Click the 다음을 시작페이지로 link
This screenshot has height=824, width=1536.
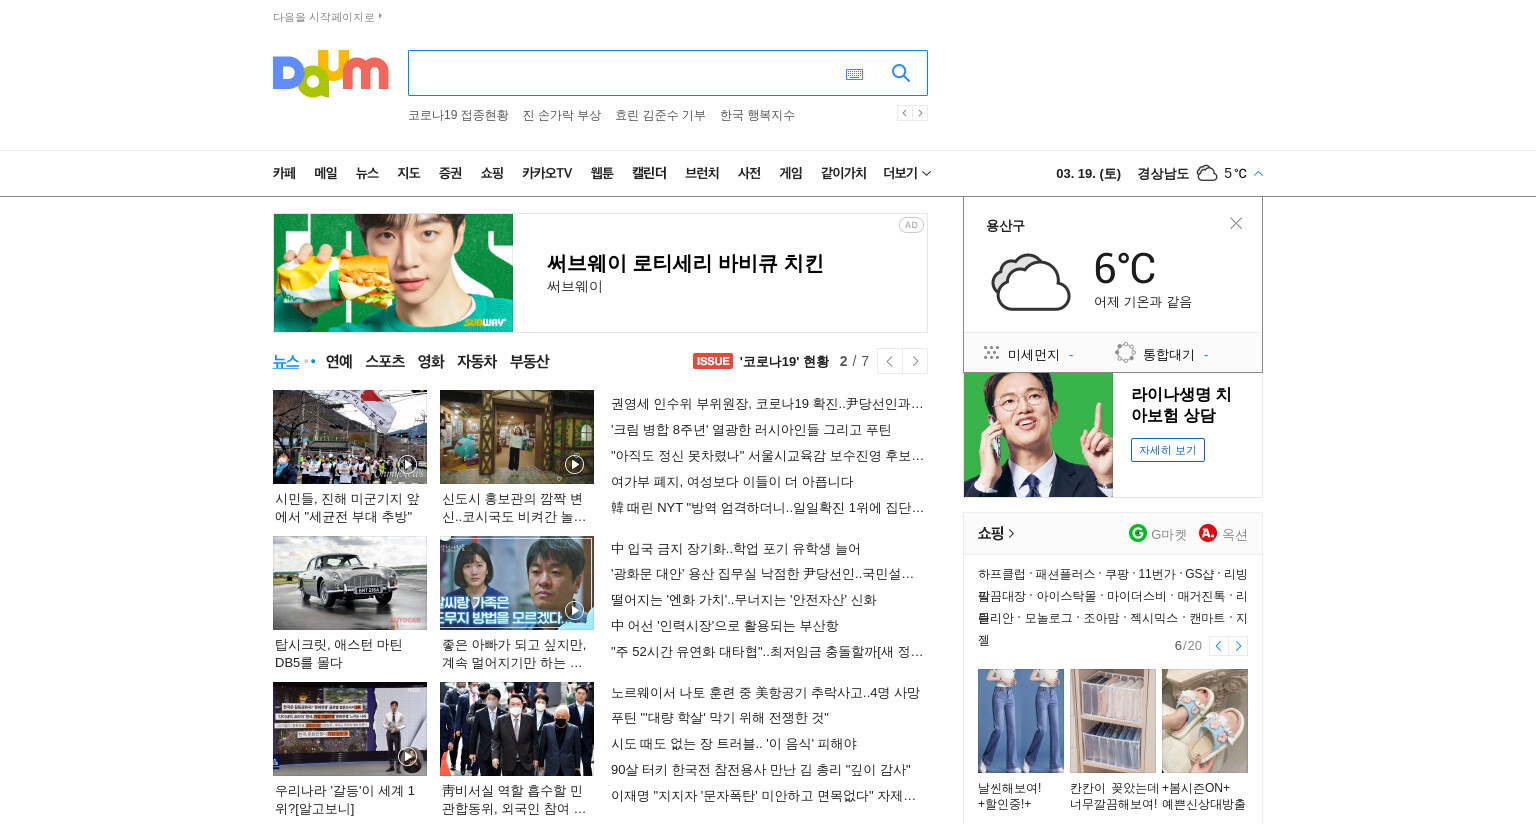coord(327,17)
